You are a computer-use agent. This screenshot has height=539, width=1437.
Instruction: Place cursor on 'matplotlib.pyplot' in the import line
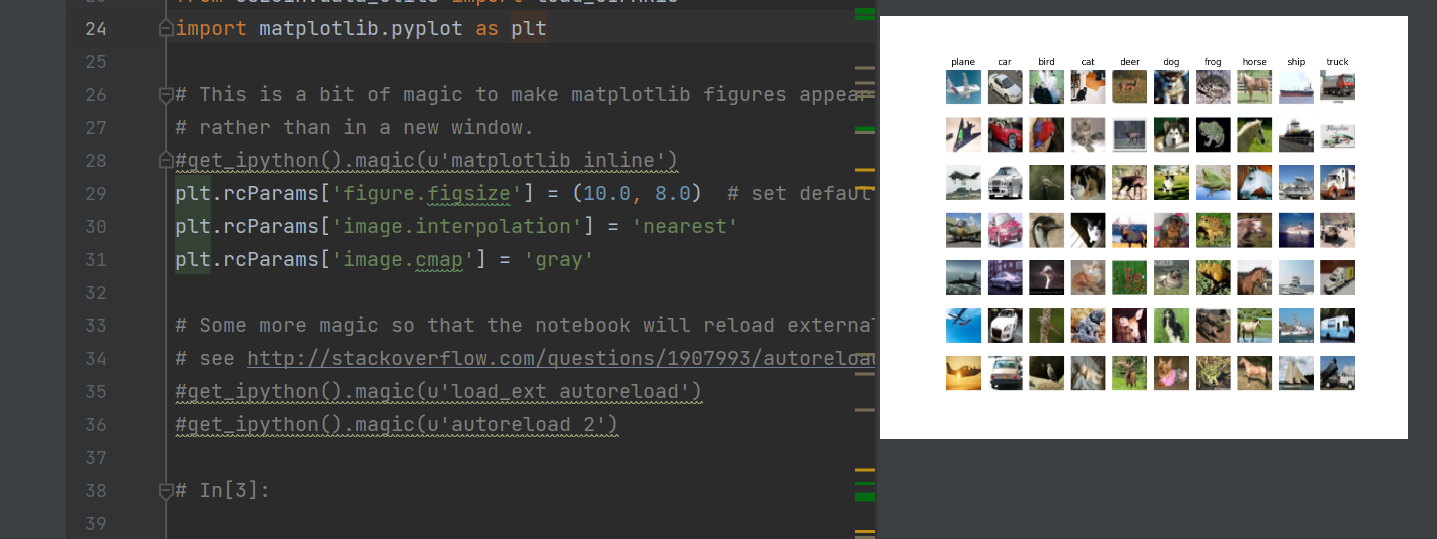(361, 29)
